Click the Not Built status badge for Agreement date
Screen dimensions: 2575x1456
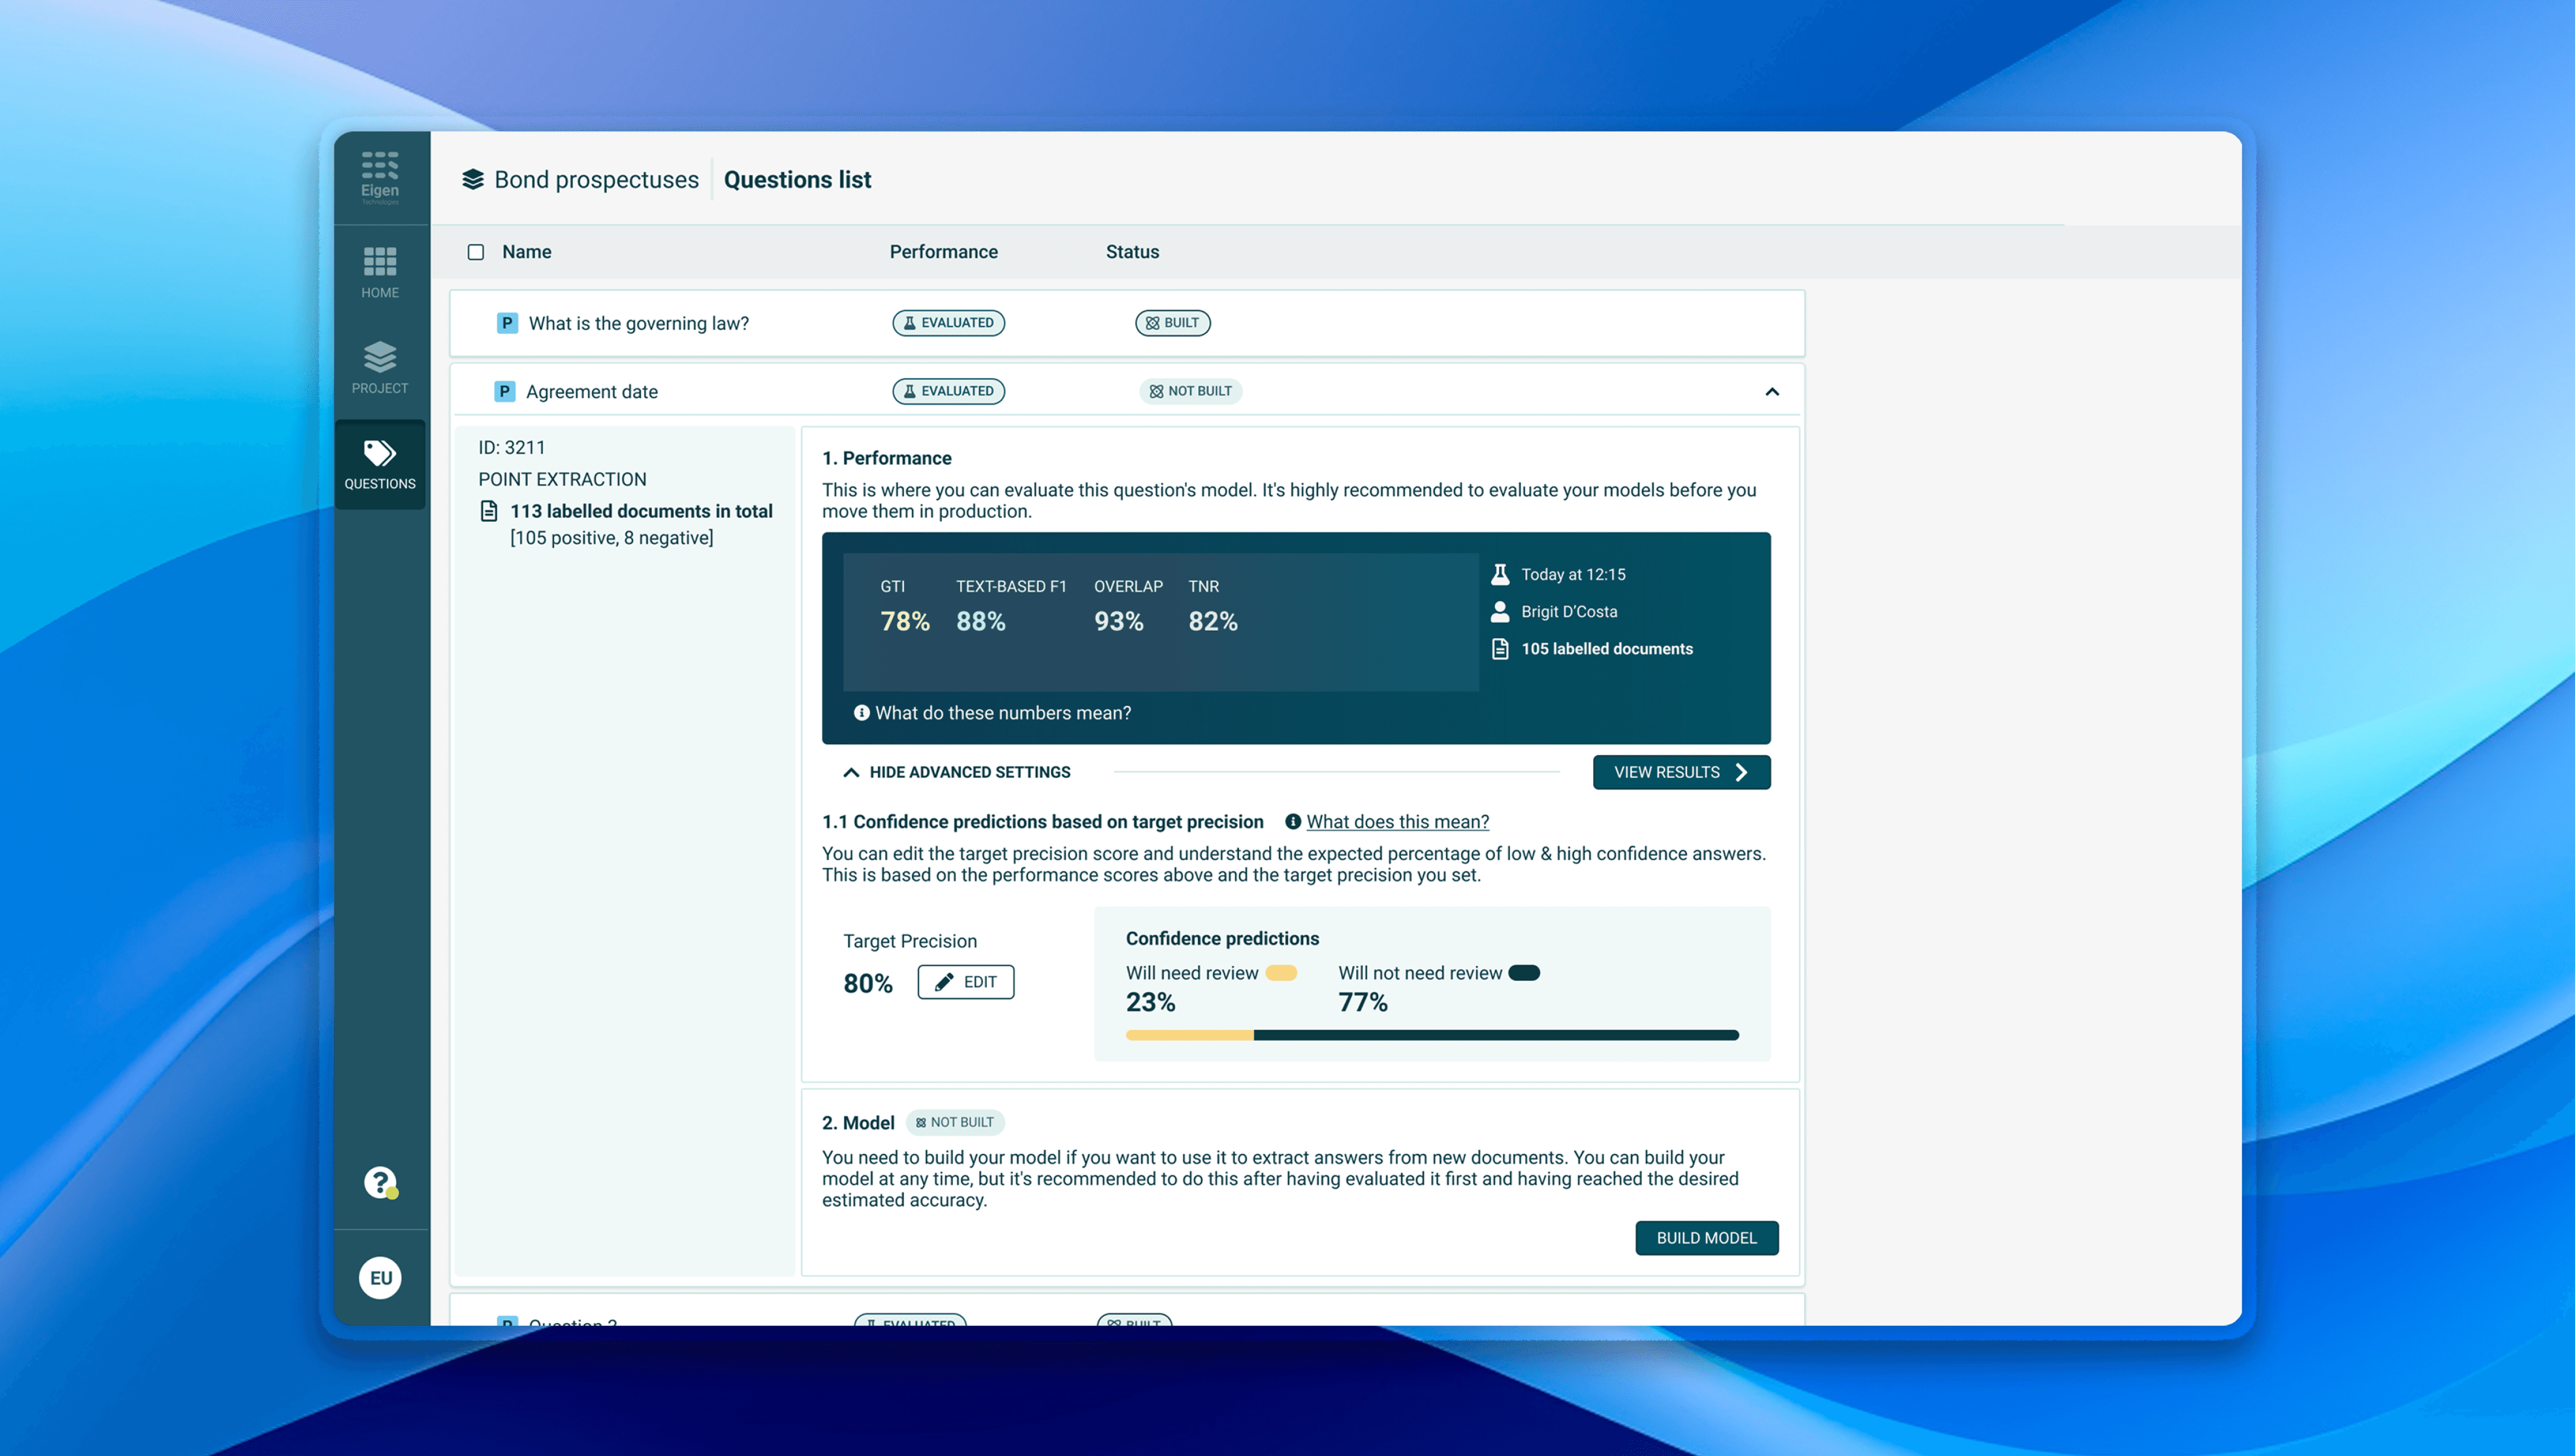(x=1190, y=391)
